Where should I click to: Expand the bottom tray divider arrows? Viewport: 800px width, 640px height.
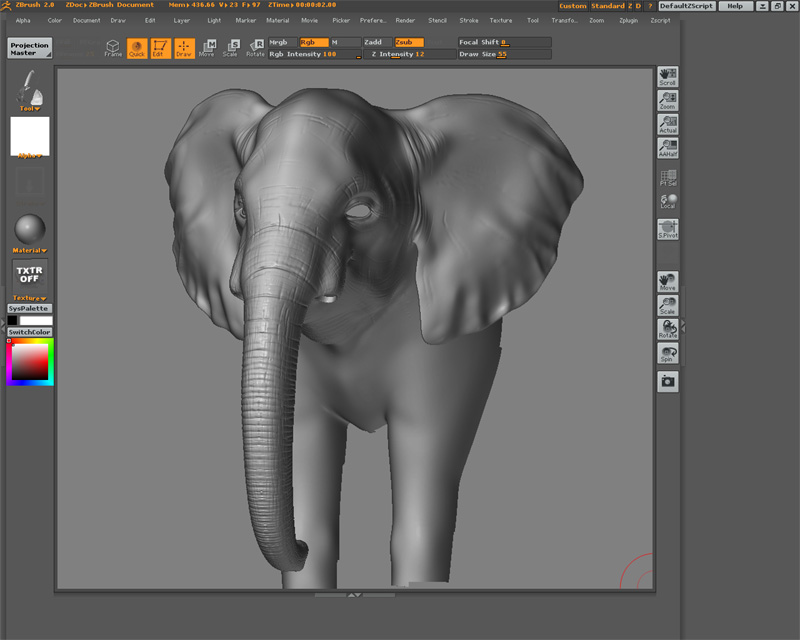click(355, 595)
